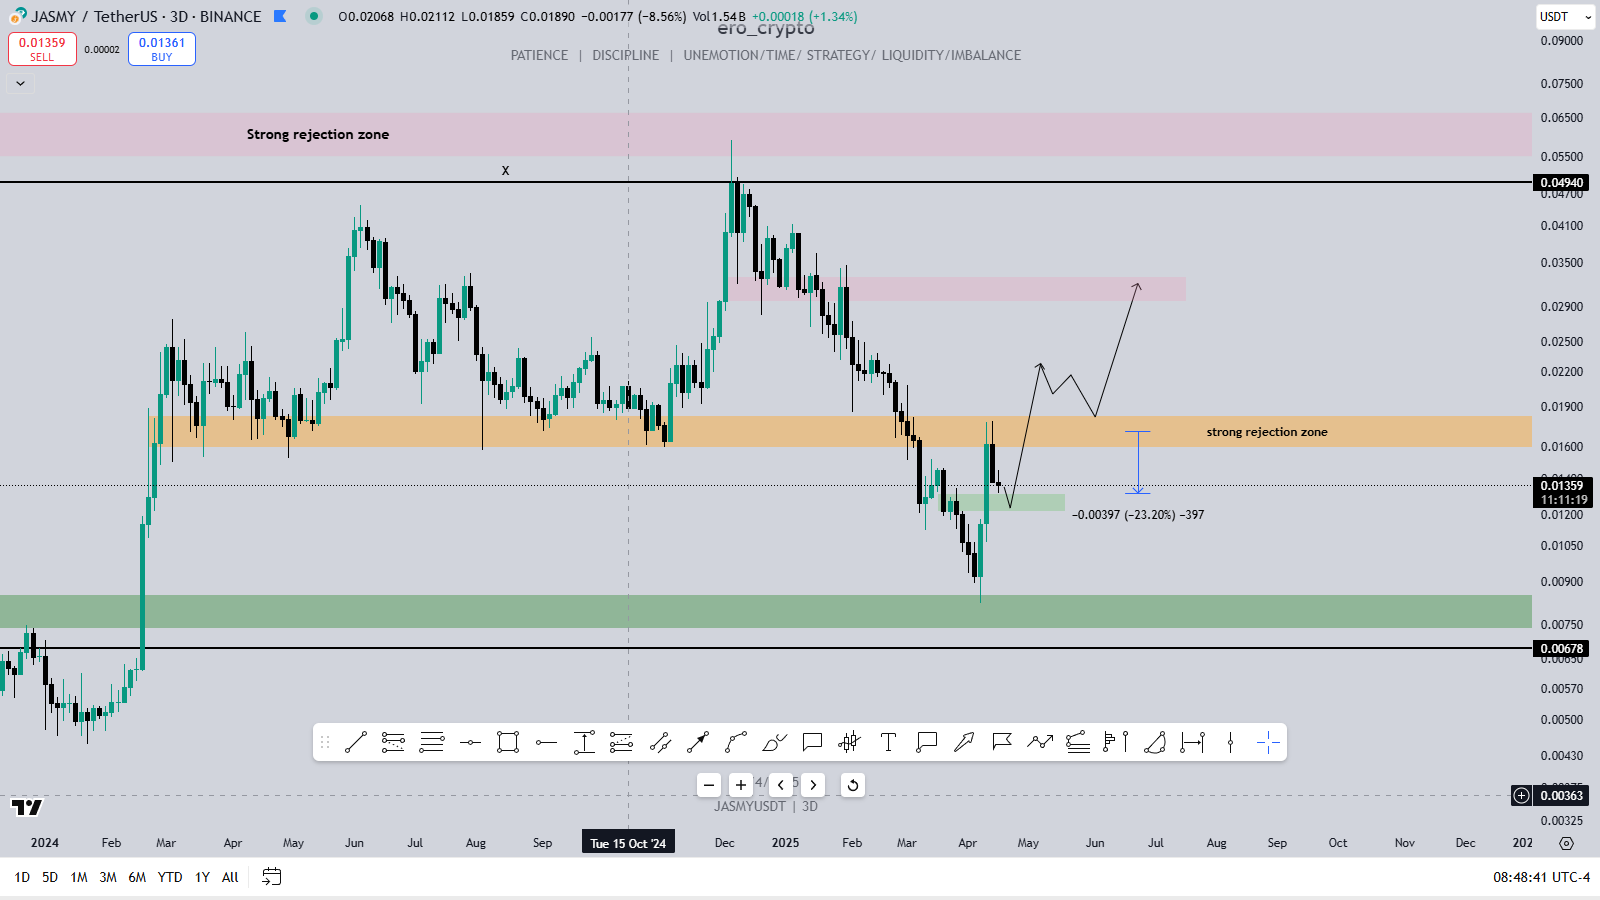This screenshot has height=900, width=1600.
Task: Select the Horizontal Line tool
Action: point(470,742)
